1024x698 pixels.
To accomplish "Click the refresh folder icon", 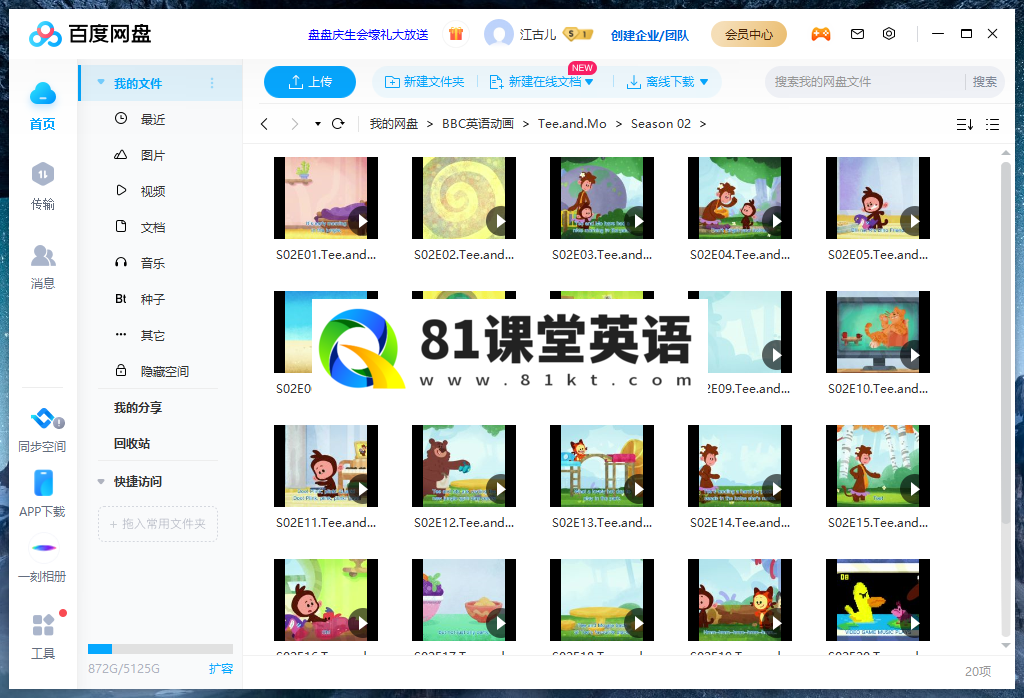I will [338, 124].
